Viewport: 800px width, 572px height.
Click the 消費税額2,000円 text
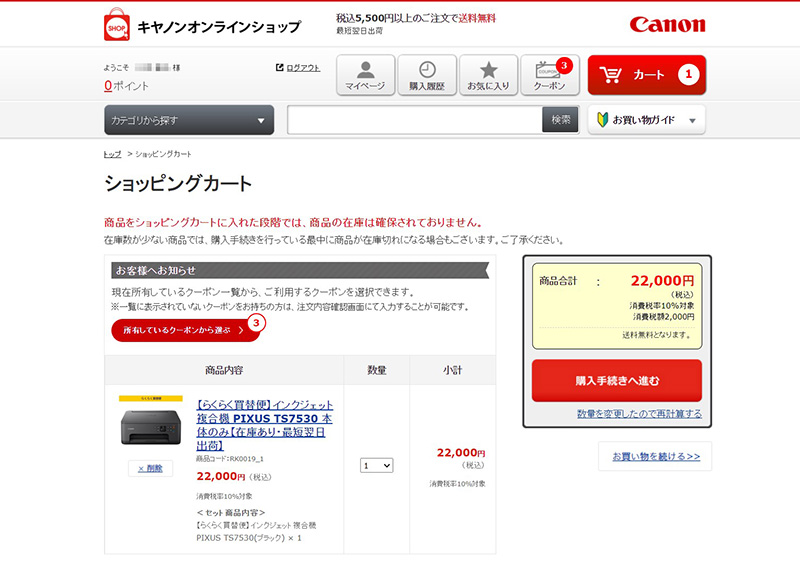pos(664,317)
